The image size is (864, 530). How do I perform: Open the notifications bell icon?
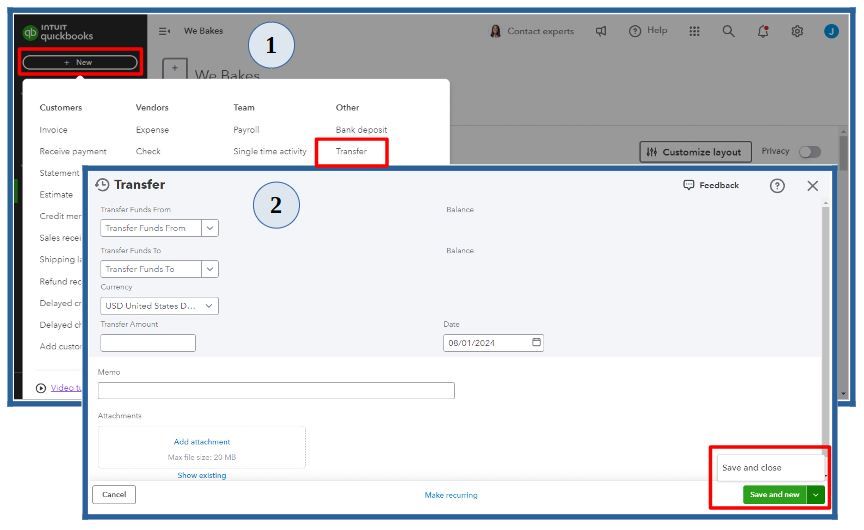point(763,31)
